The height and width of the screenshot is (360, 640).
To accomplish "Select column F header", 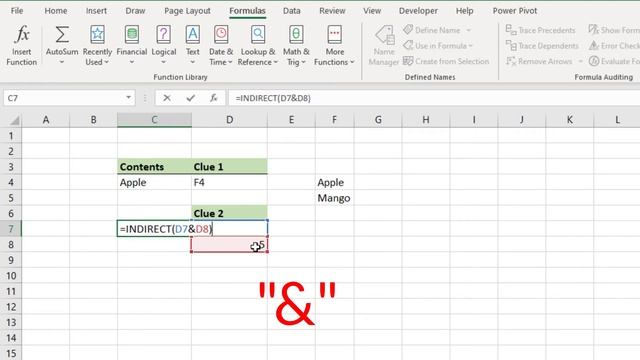I will pos(334,120).
